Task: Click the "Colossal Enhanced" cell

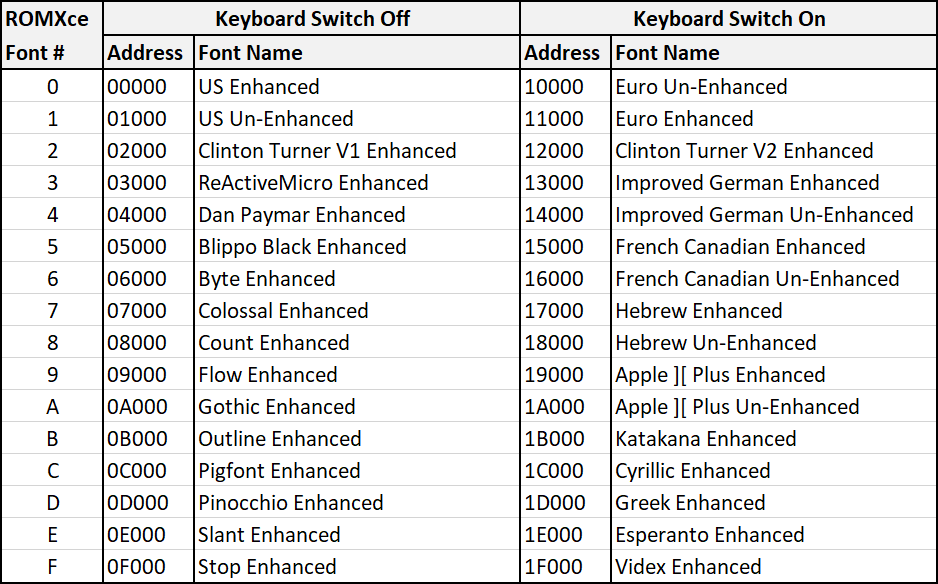Action: pyautogui.click(x=283, y=311)
